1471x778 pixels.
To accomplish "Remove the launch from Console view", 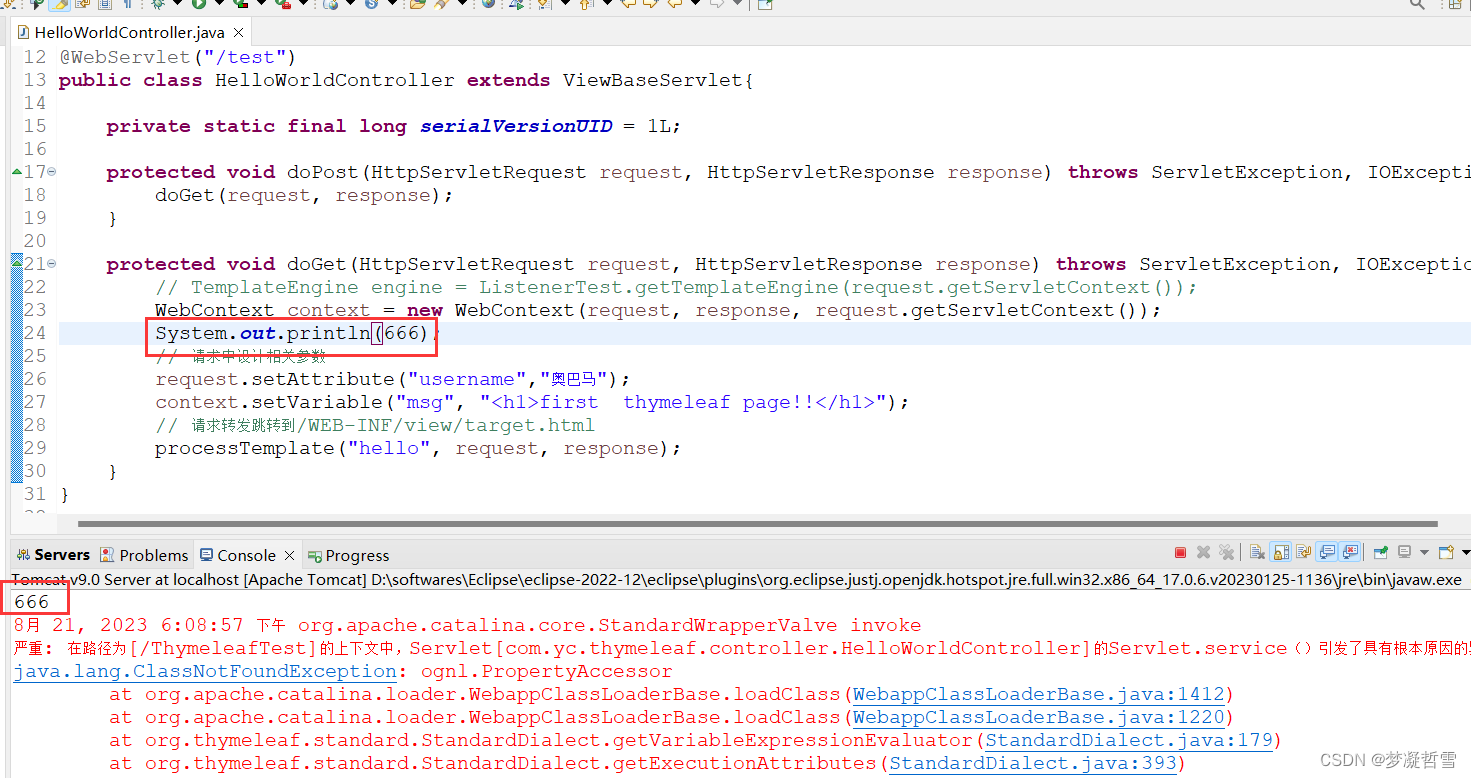I will tap(1204, 552).
